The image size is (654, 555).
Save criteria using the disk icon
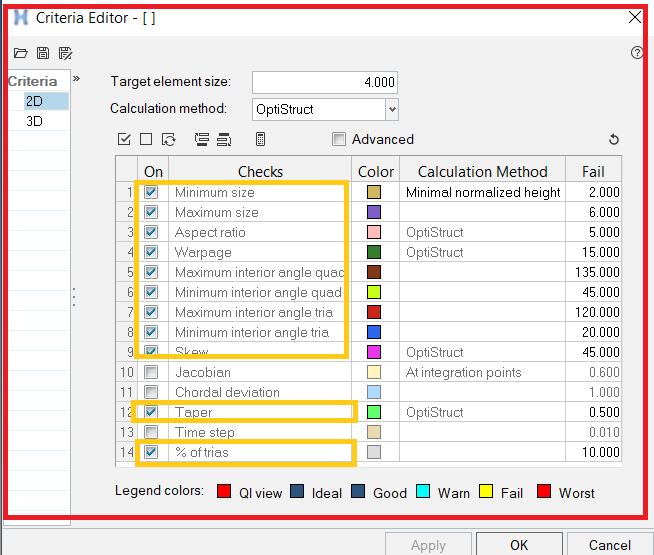pos(43,53)
